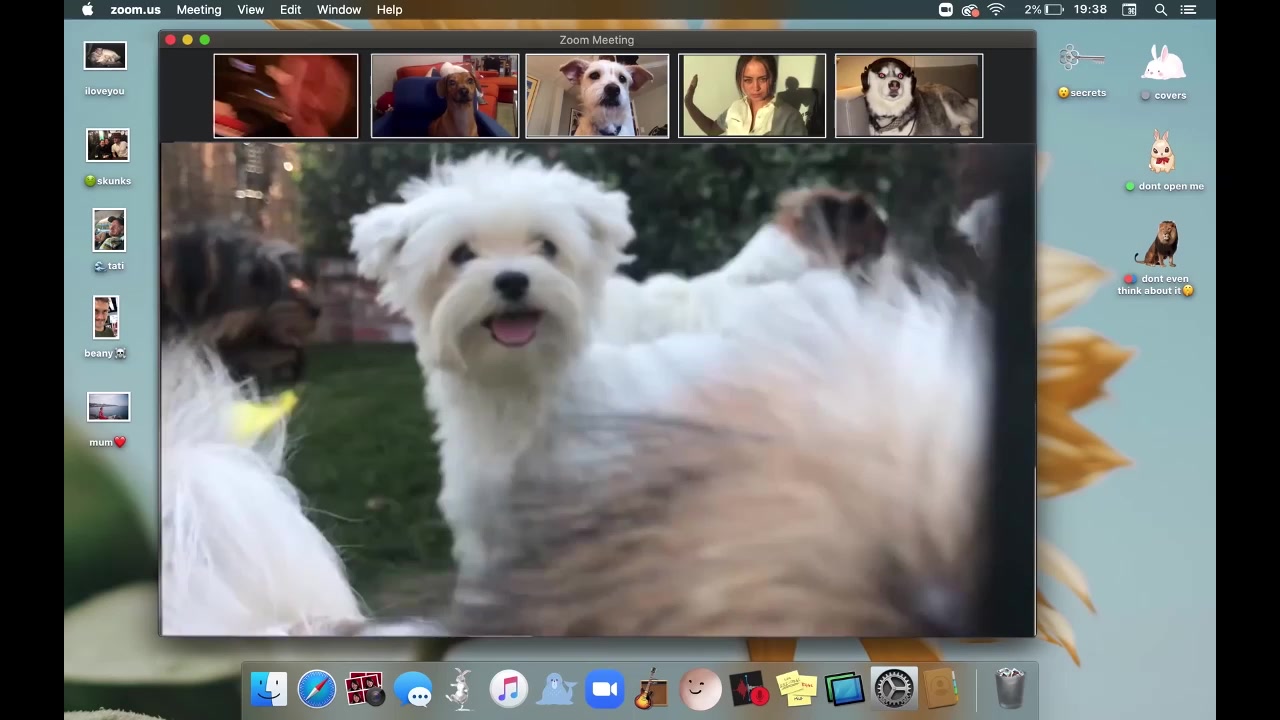Open the Messages app in dock
Image resolution: width=1280 pixels, height=720 pixels.
pyautogui.click(x=413, y=690)
